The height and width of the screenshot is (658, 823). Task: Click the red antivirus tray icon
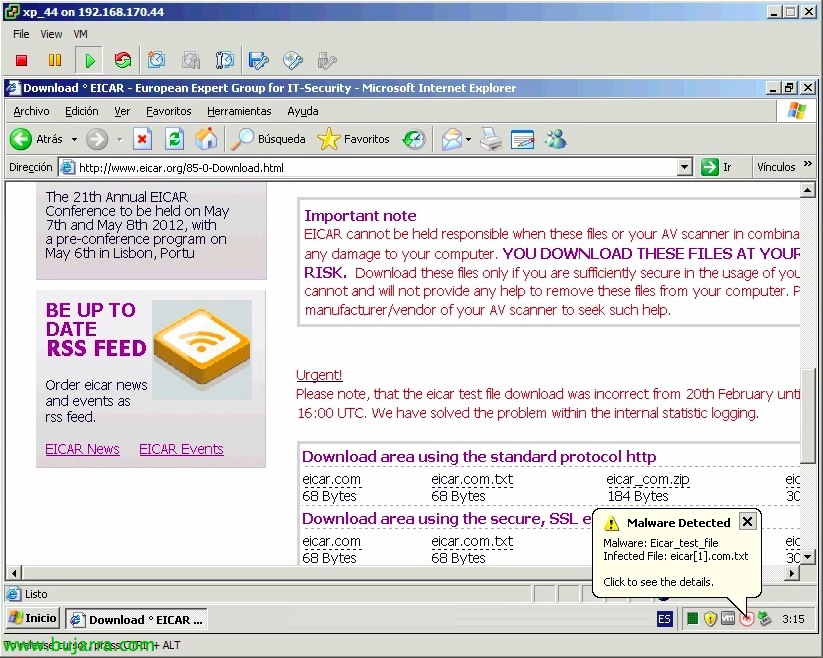point(746,620)
